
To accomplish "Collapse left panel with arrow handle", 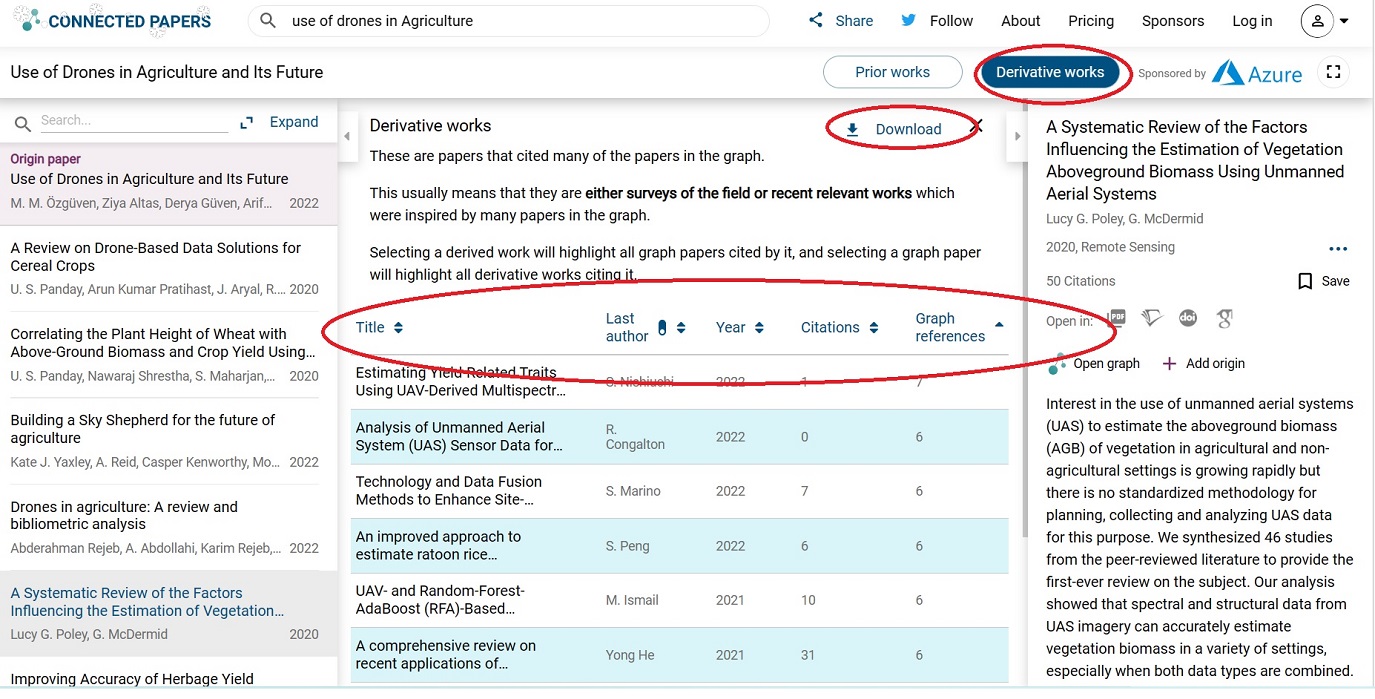I will point(346,136).
